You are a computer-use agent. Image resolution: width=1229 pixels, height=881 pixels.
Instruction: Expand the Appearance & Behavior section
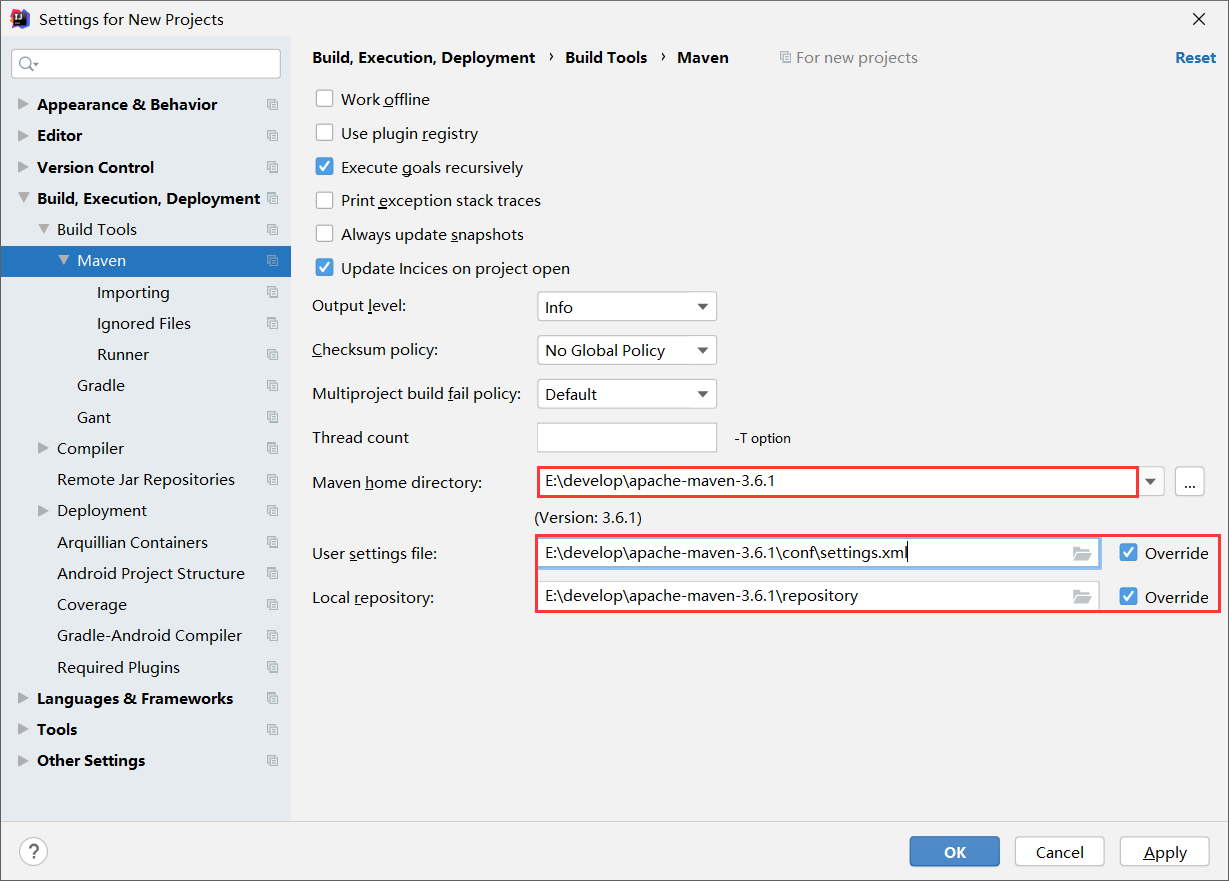point(23,104)
